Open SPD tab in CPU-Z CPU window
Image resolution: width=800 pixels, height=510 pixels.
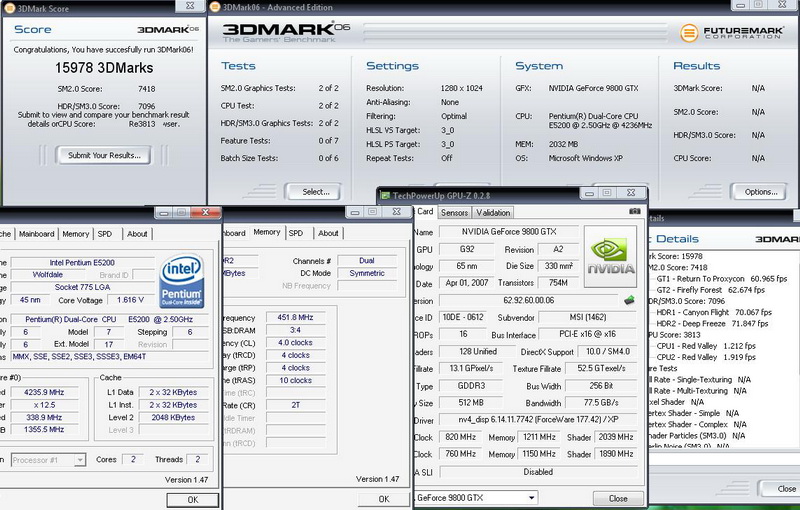tap(105, 234)
